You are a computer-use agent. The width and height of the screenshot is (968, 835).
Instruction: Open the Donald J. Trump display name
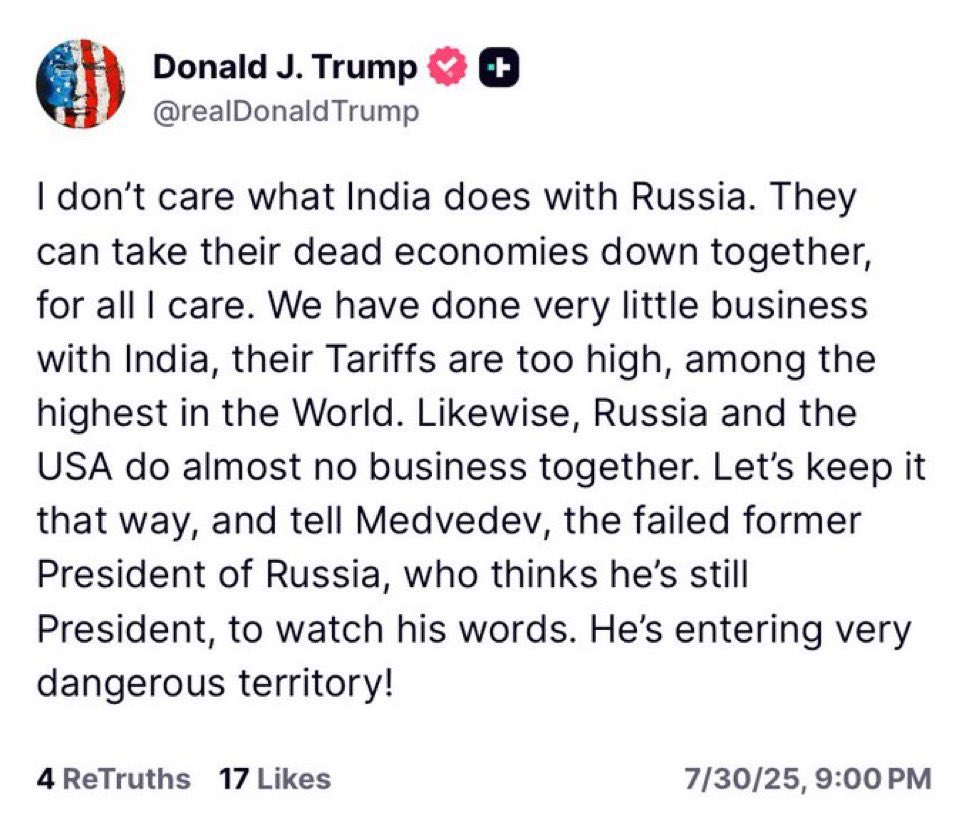click(285, 67)
